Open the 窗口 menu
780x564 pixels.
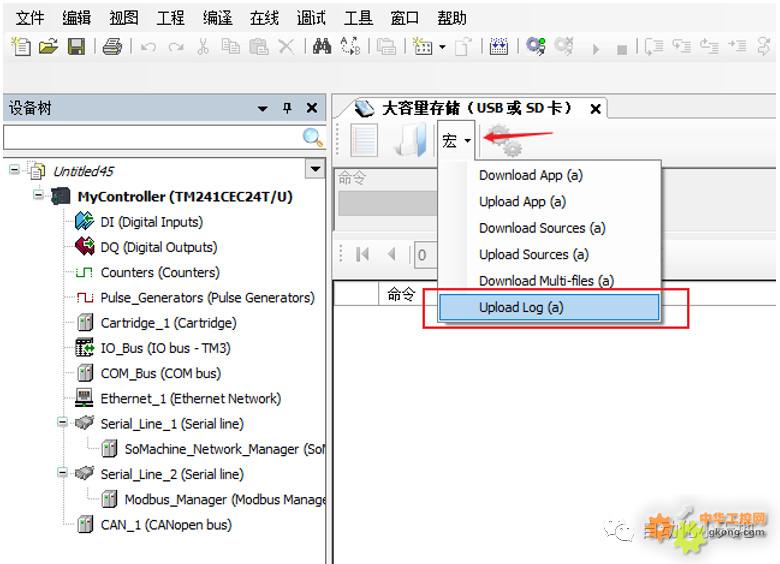(404, 18)
